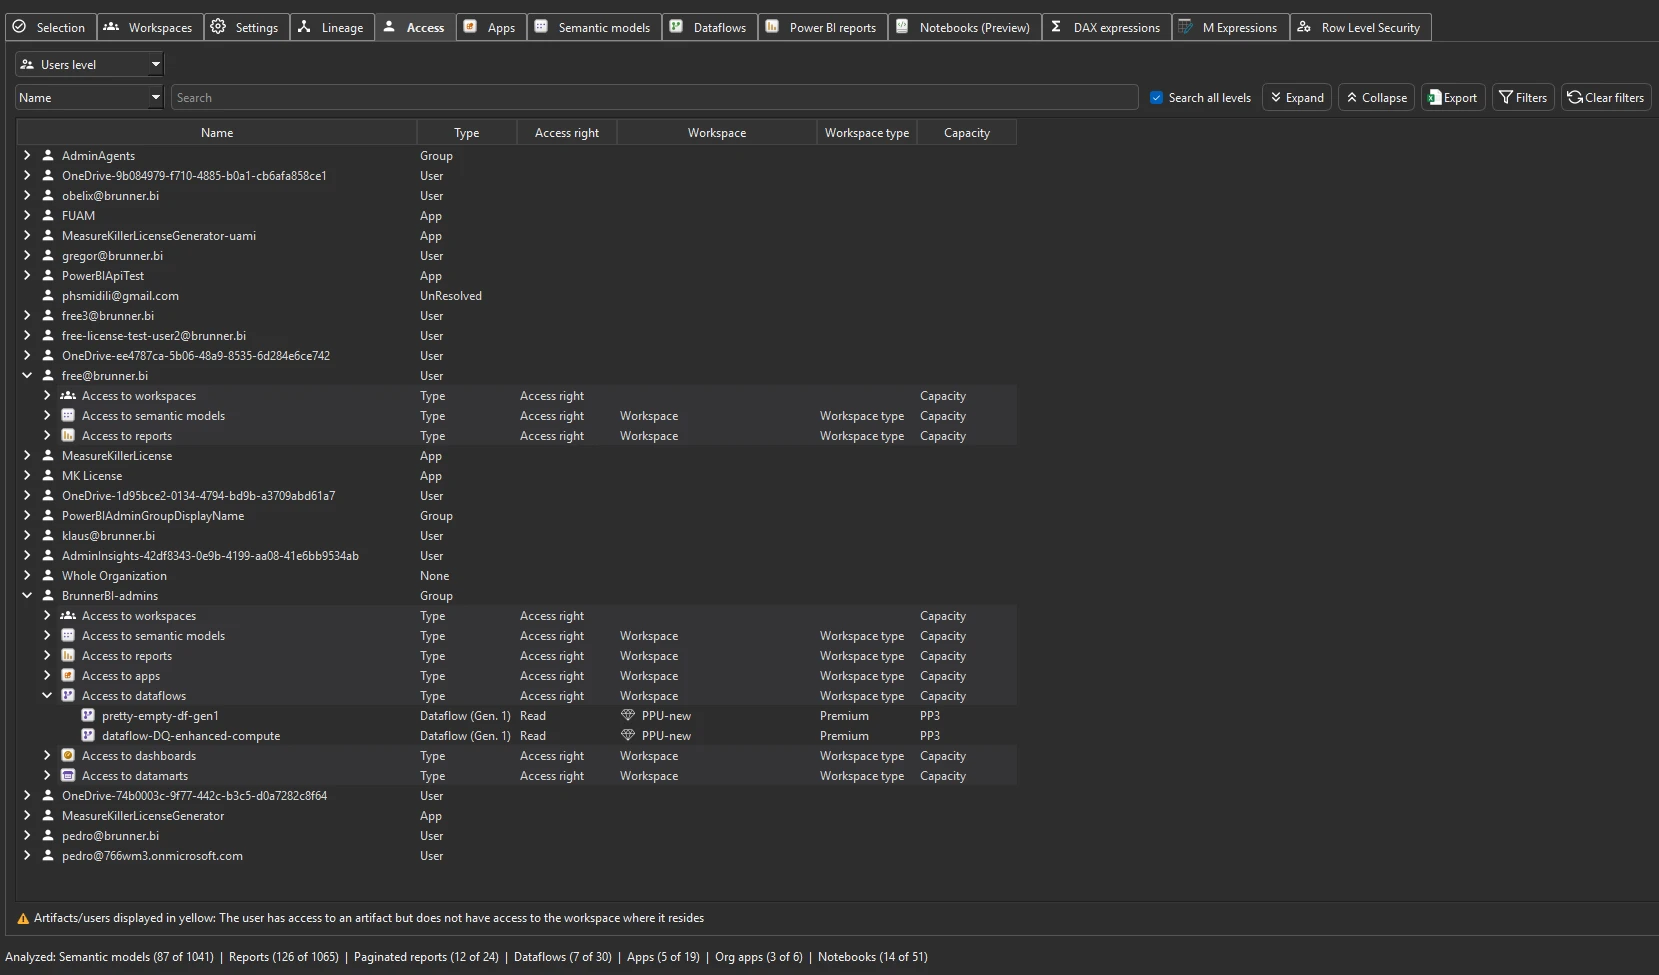Expand the Whole Organization row
This screenshot has height=975, width=1659.
tap(27, 575)
